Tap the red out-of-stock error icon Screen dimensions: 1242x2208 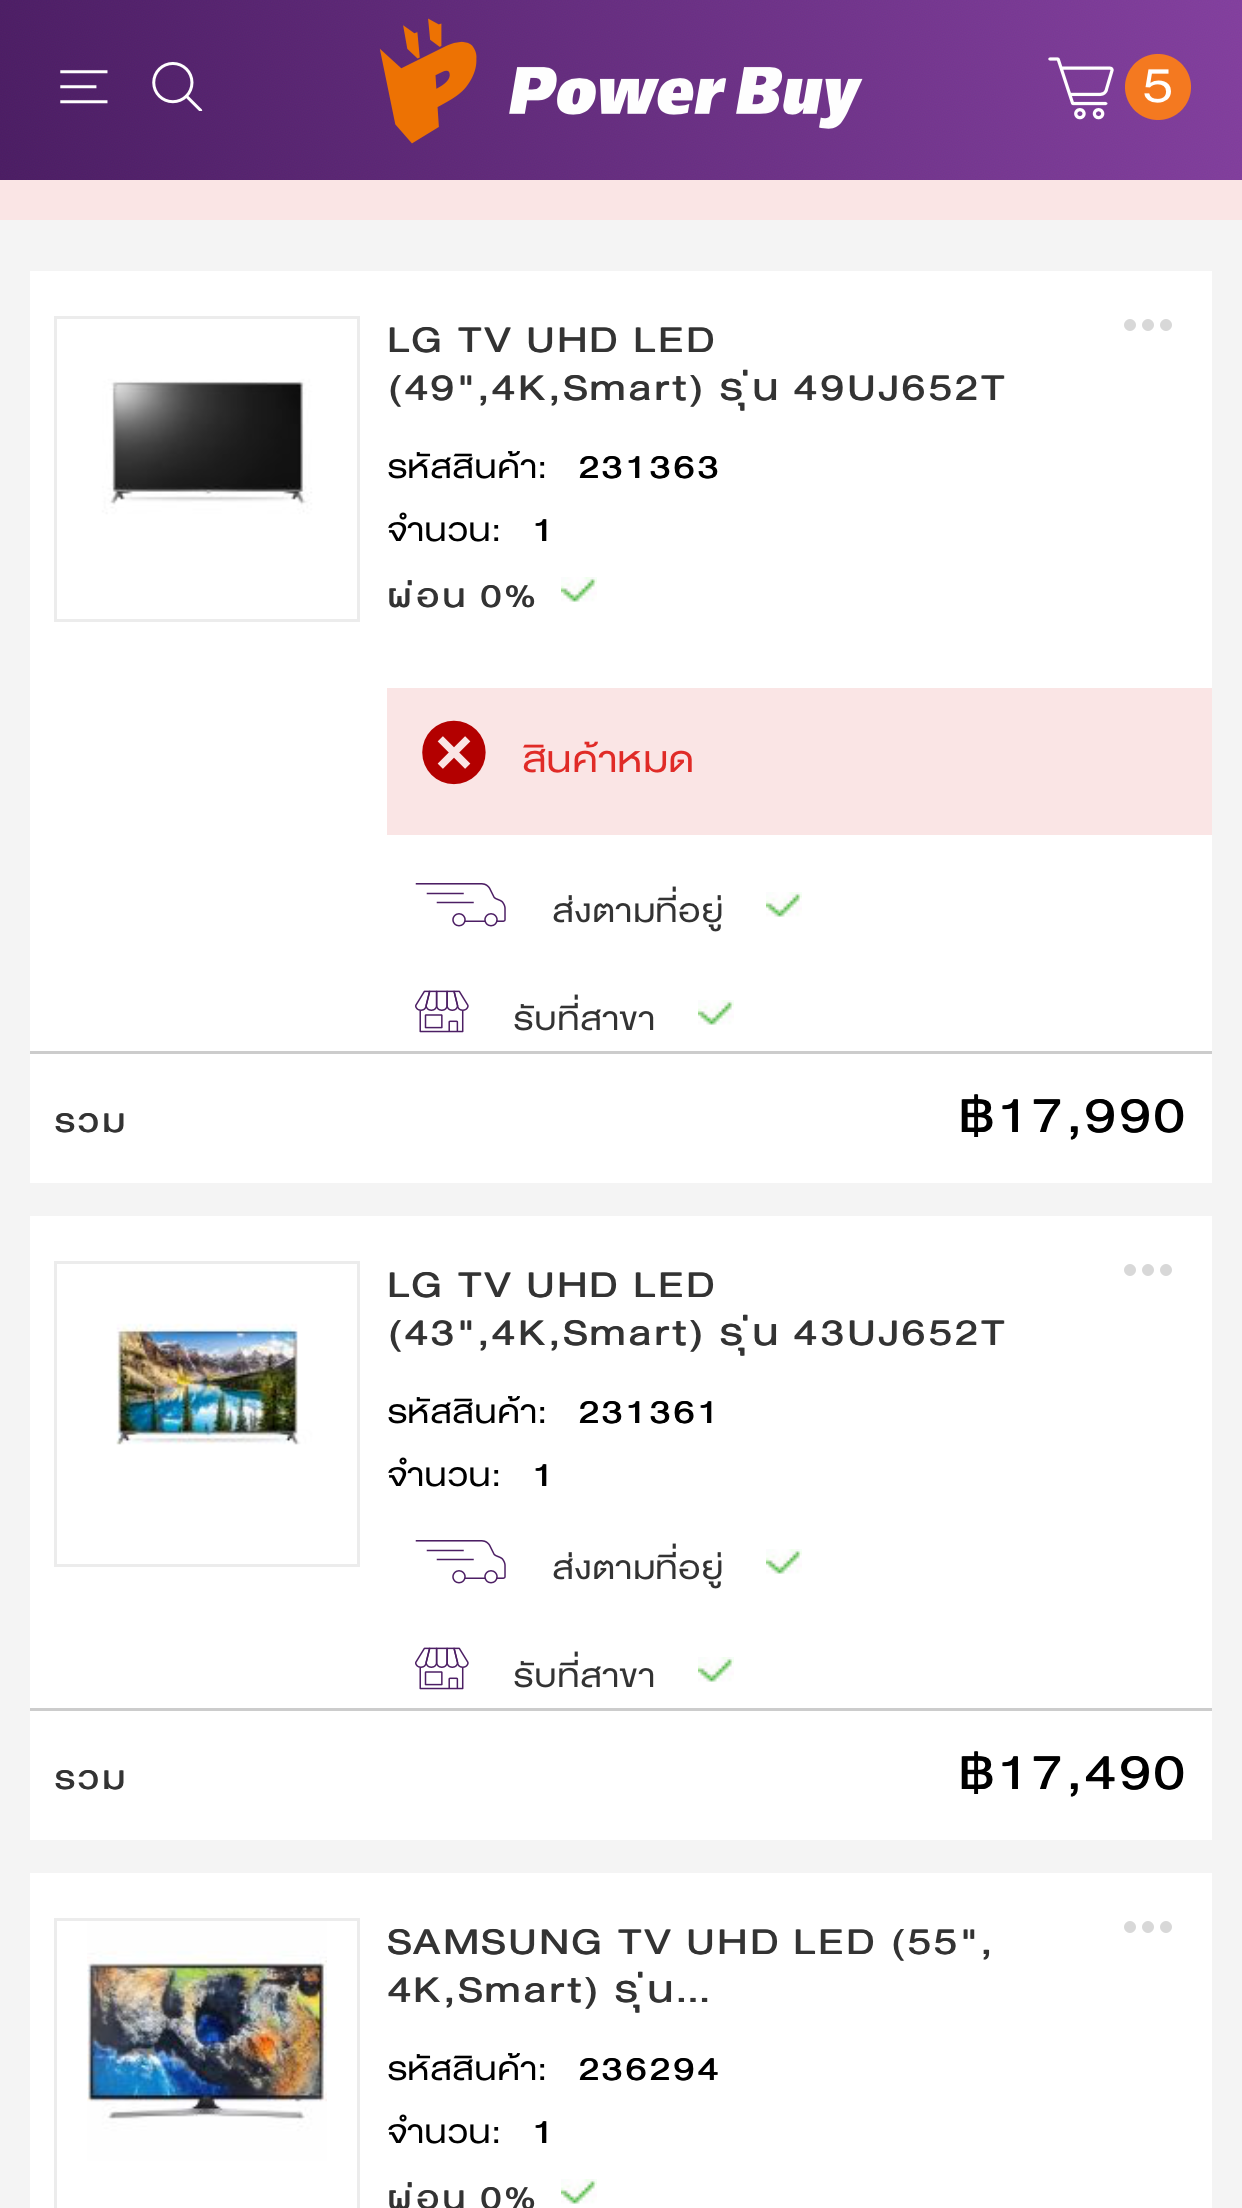click(454, 752)
